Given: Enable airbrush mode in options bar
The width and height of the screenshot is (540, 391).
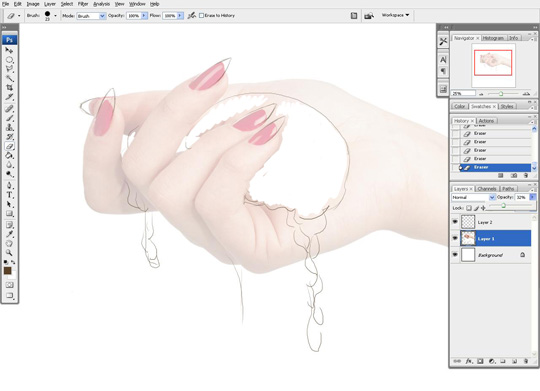Looking at the screenshot, I should tap(192, 16).
